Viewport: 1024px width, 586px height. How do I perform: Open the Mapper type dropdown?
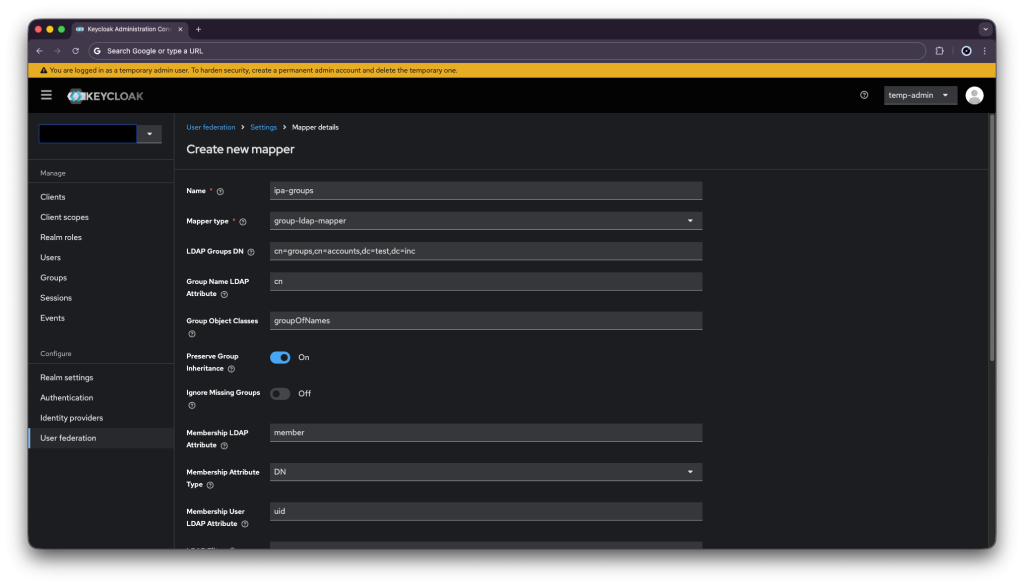pyautogui.click(x=486, y=220)
